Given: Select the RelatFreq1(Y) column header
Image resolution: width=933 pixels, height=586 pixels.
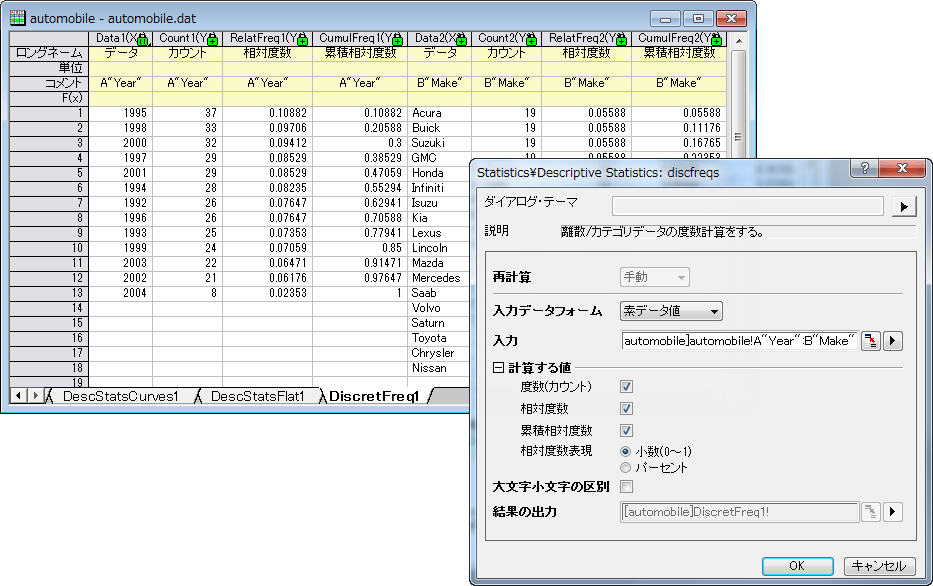Looking at the screenshot, I should [267, 38].
